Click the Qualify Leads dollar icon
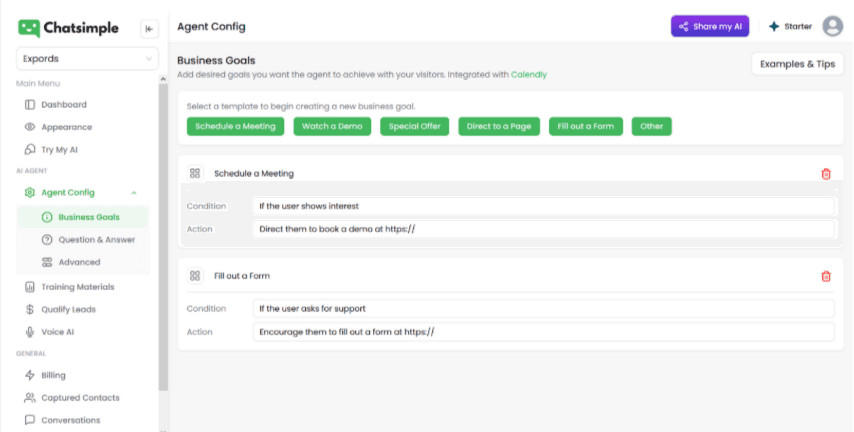The image size is (854, 432). pos(30,309)
